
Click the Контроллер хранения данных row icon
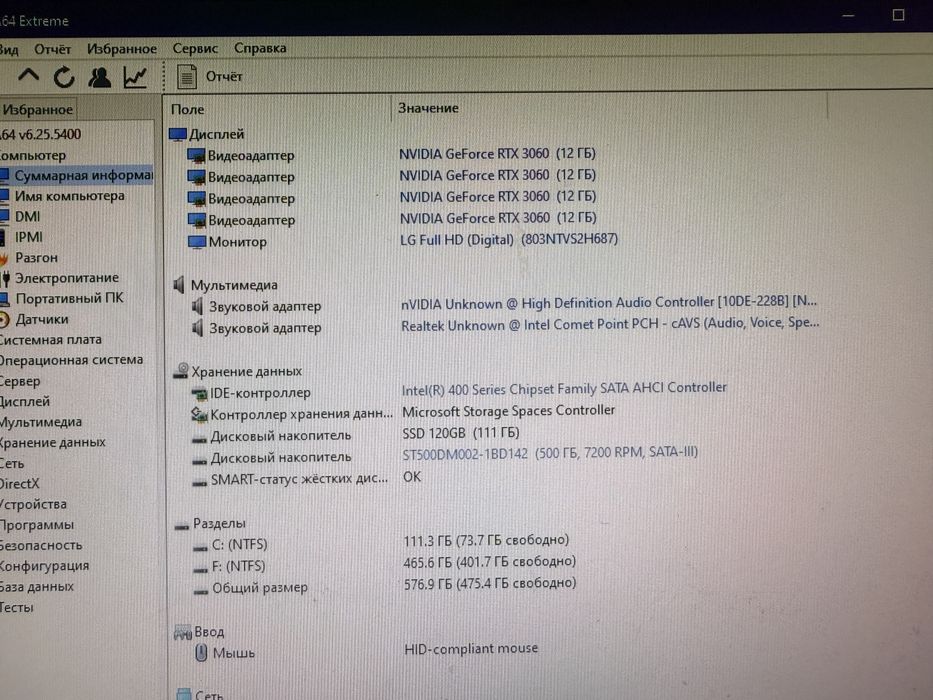point(199,414)
